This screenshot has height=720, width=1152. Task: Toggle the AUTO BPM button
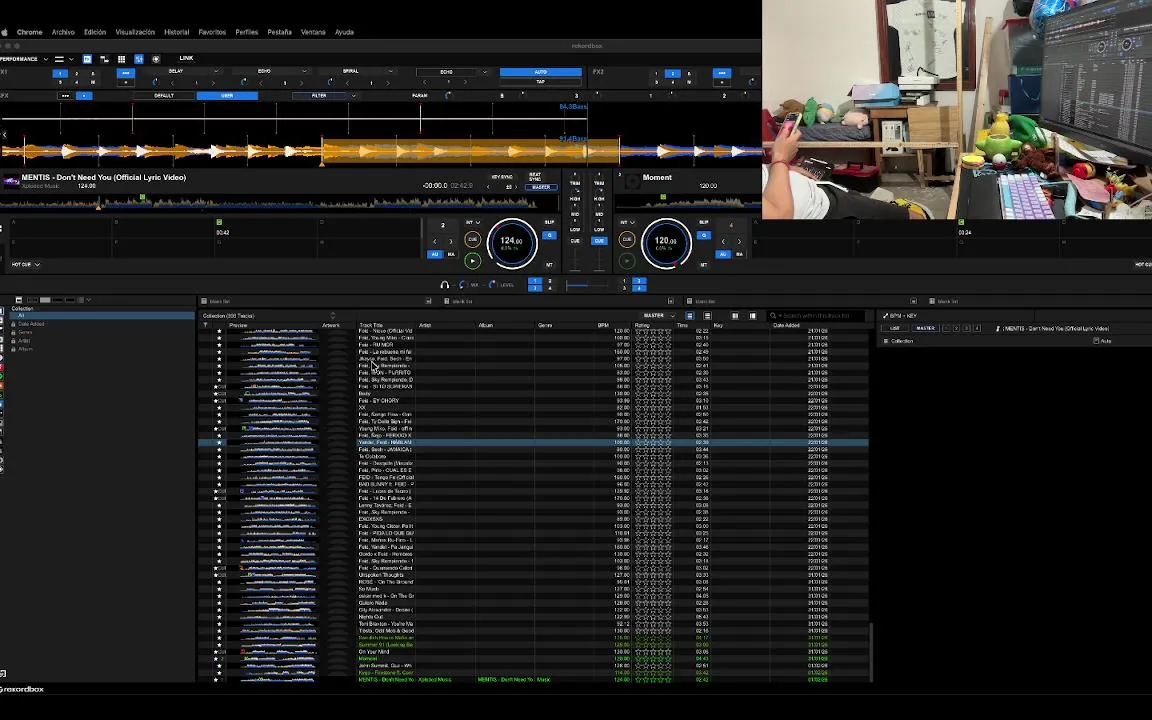541,72
